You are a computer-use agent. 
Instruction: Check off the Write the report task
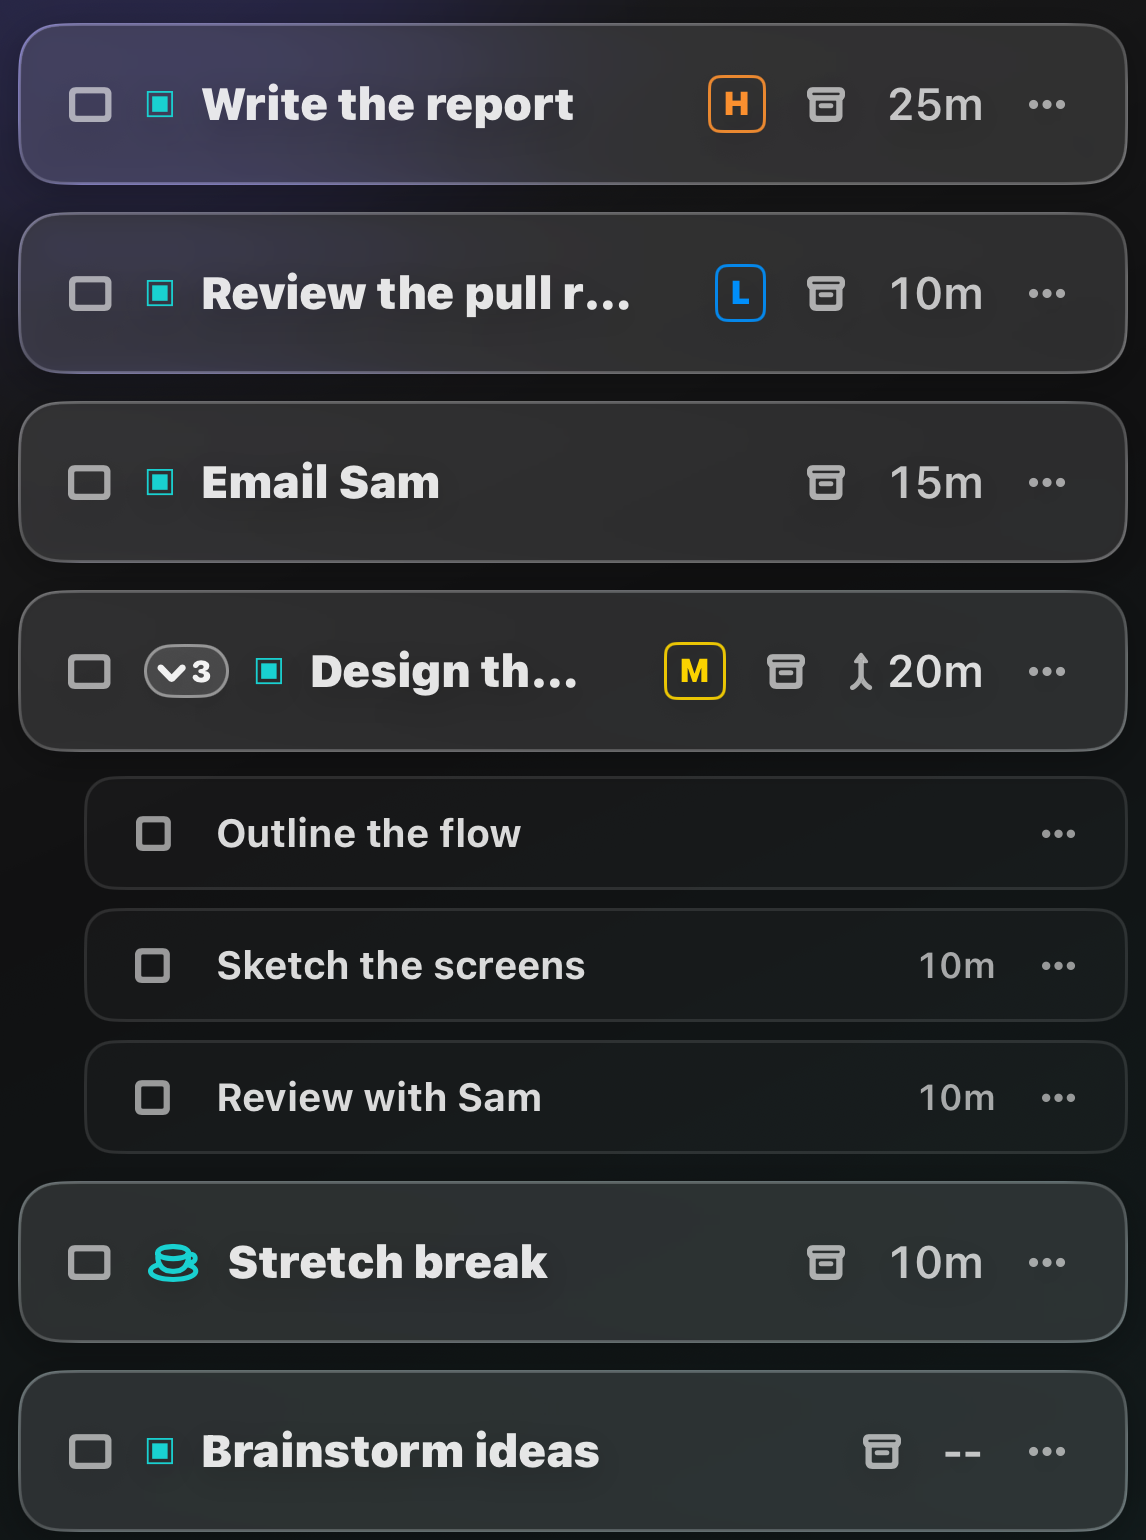[x=90, y=104]
